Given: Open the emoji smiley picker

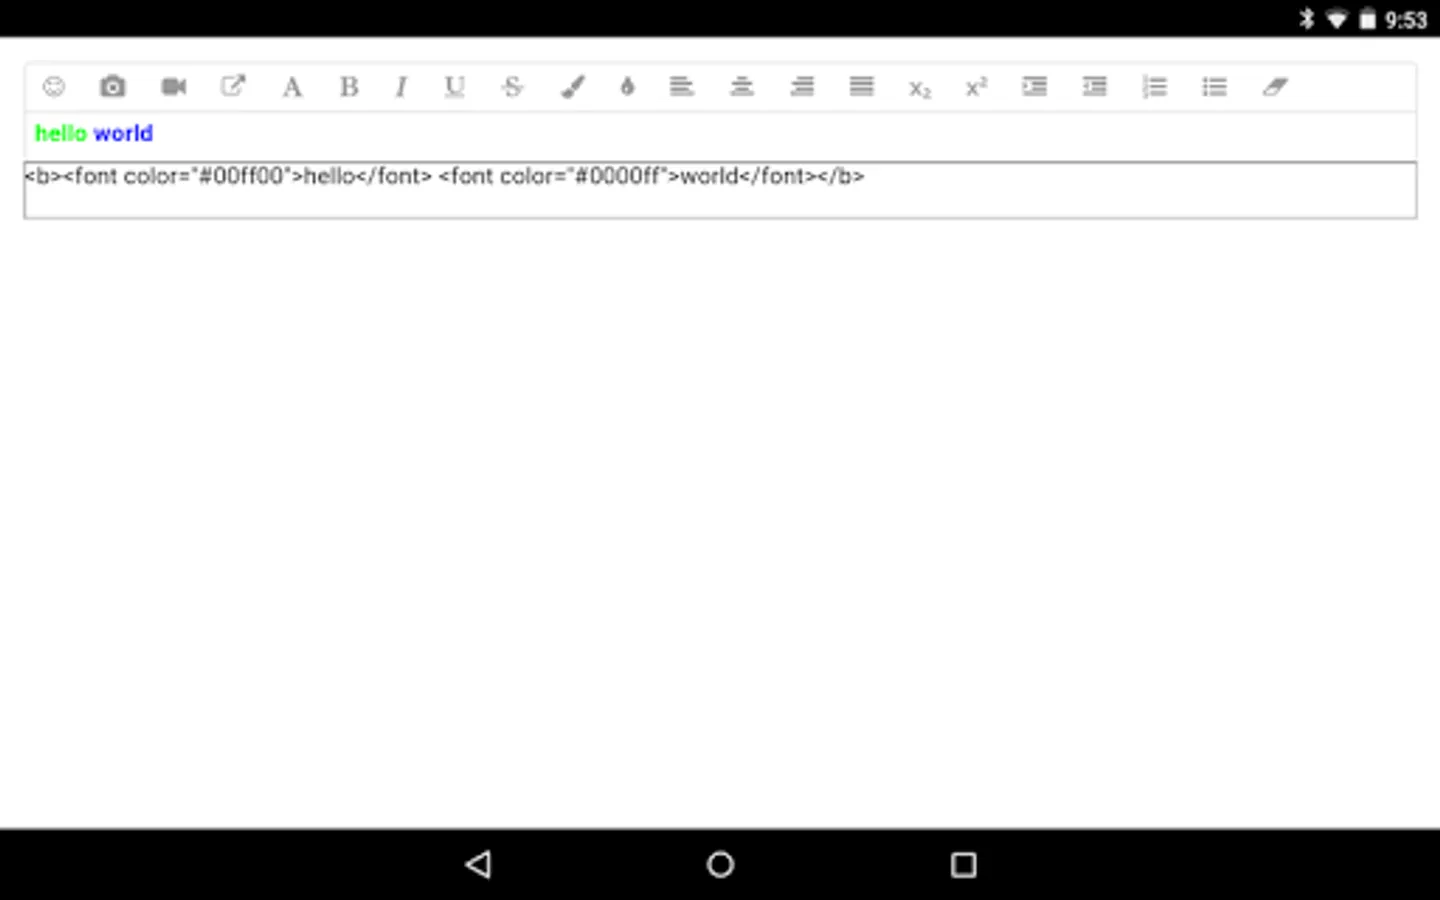Looking at the screenshot, I should pos(54,87).
